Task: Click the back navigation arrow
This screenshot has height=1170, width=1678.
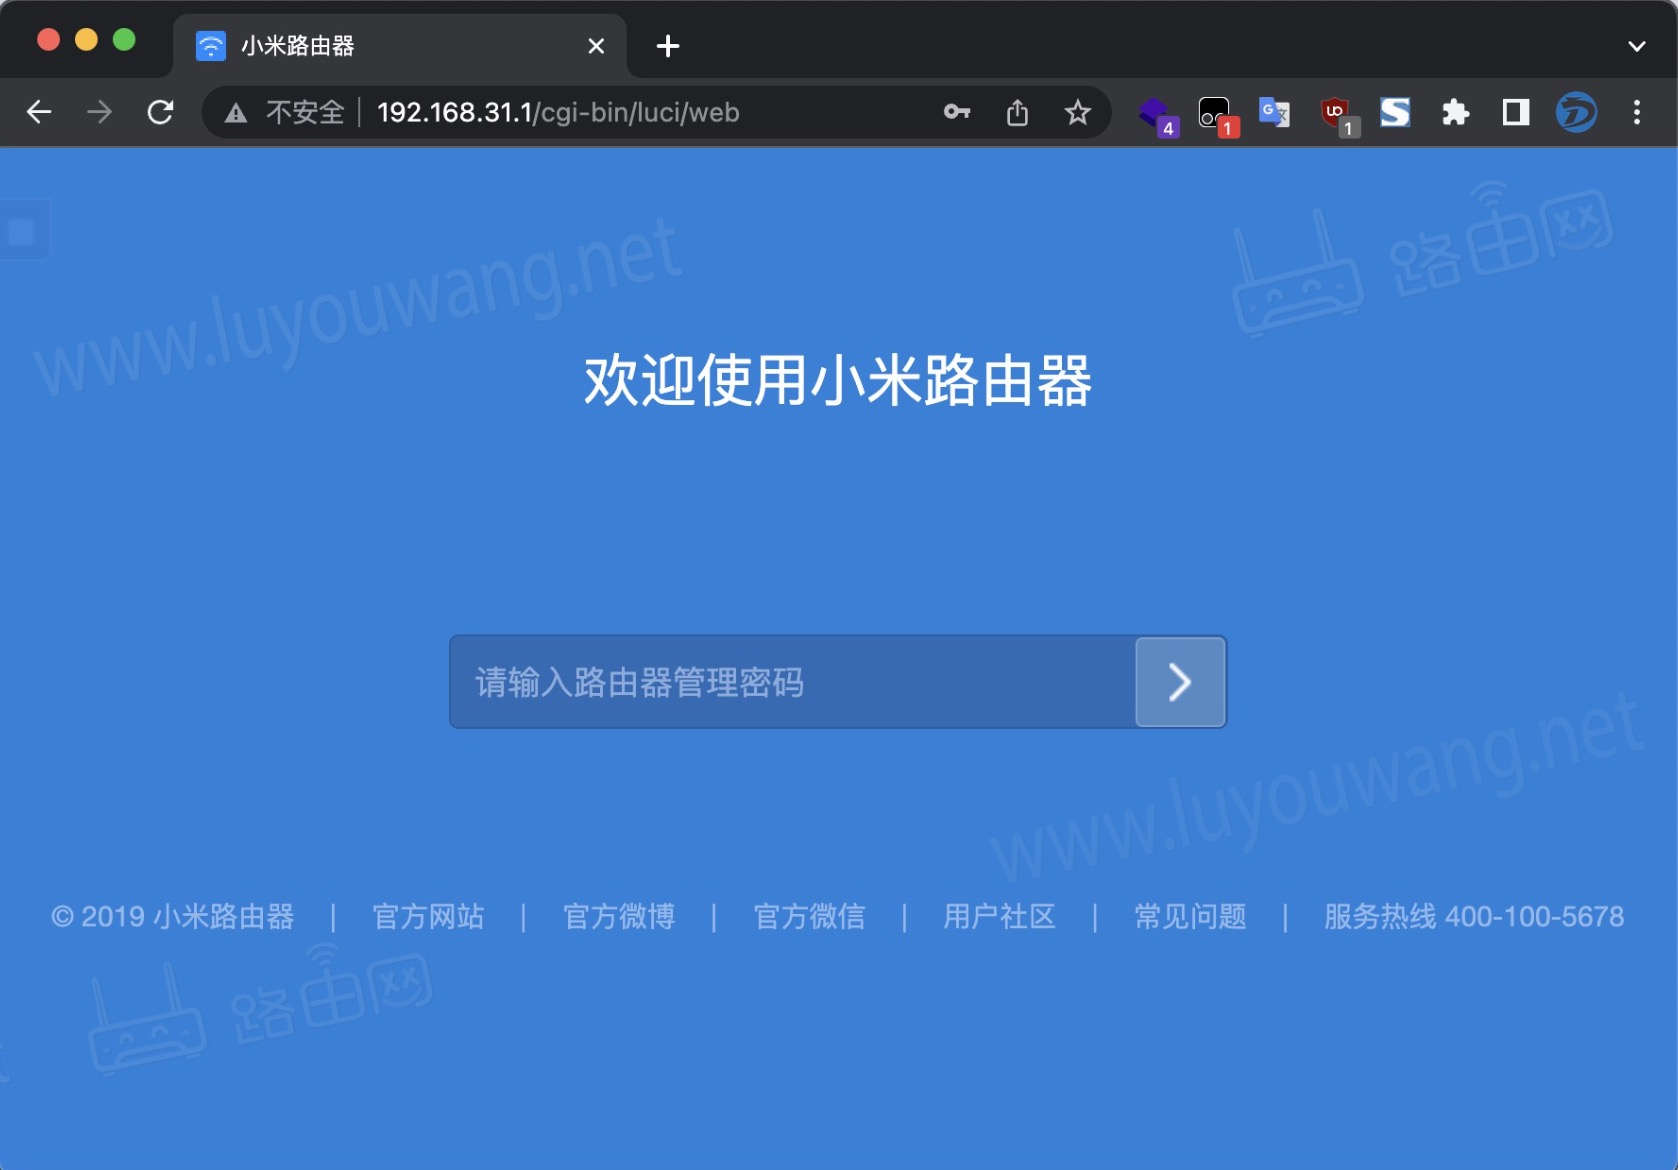Action: [x=39, y=112]
